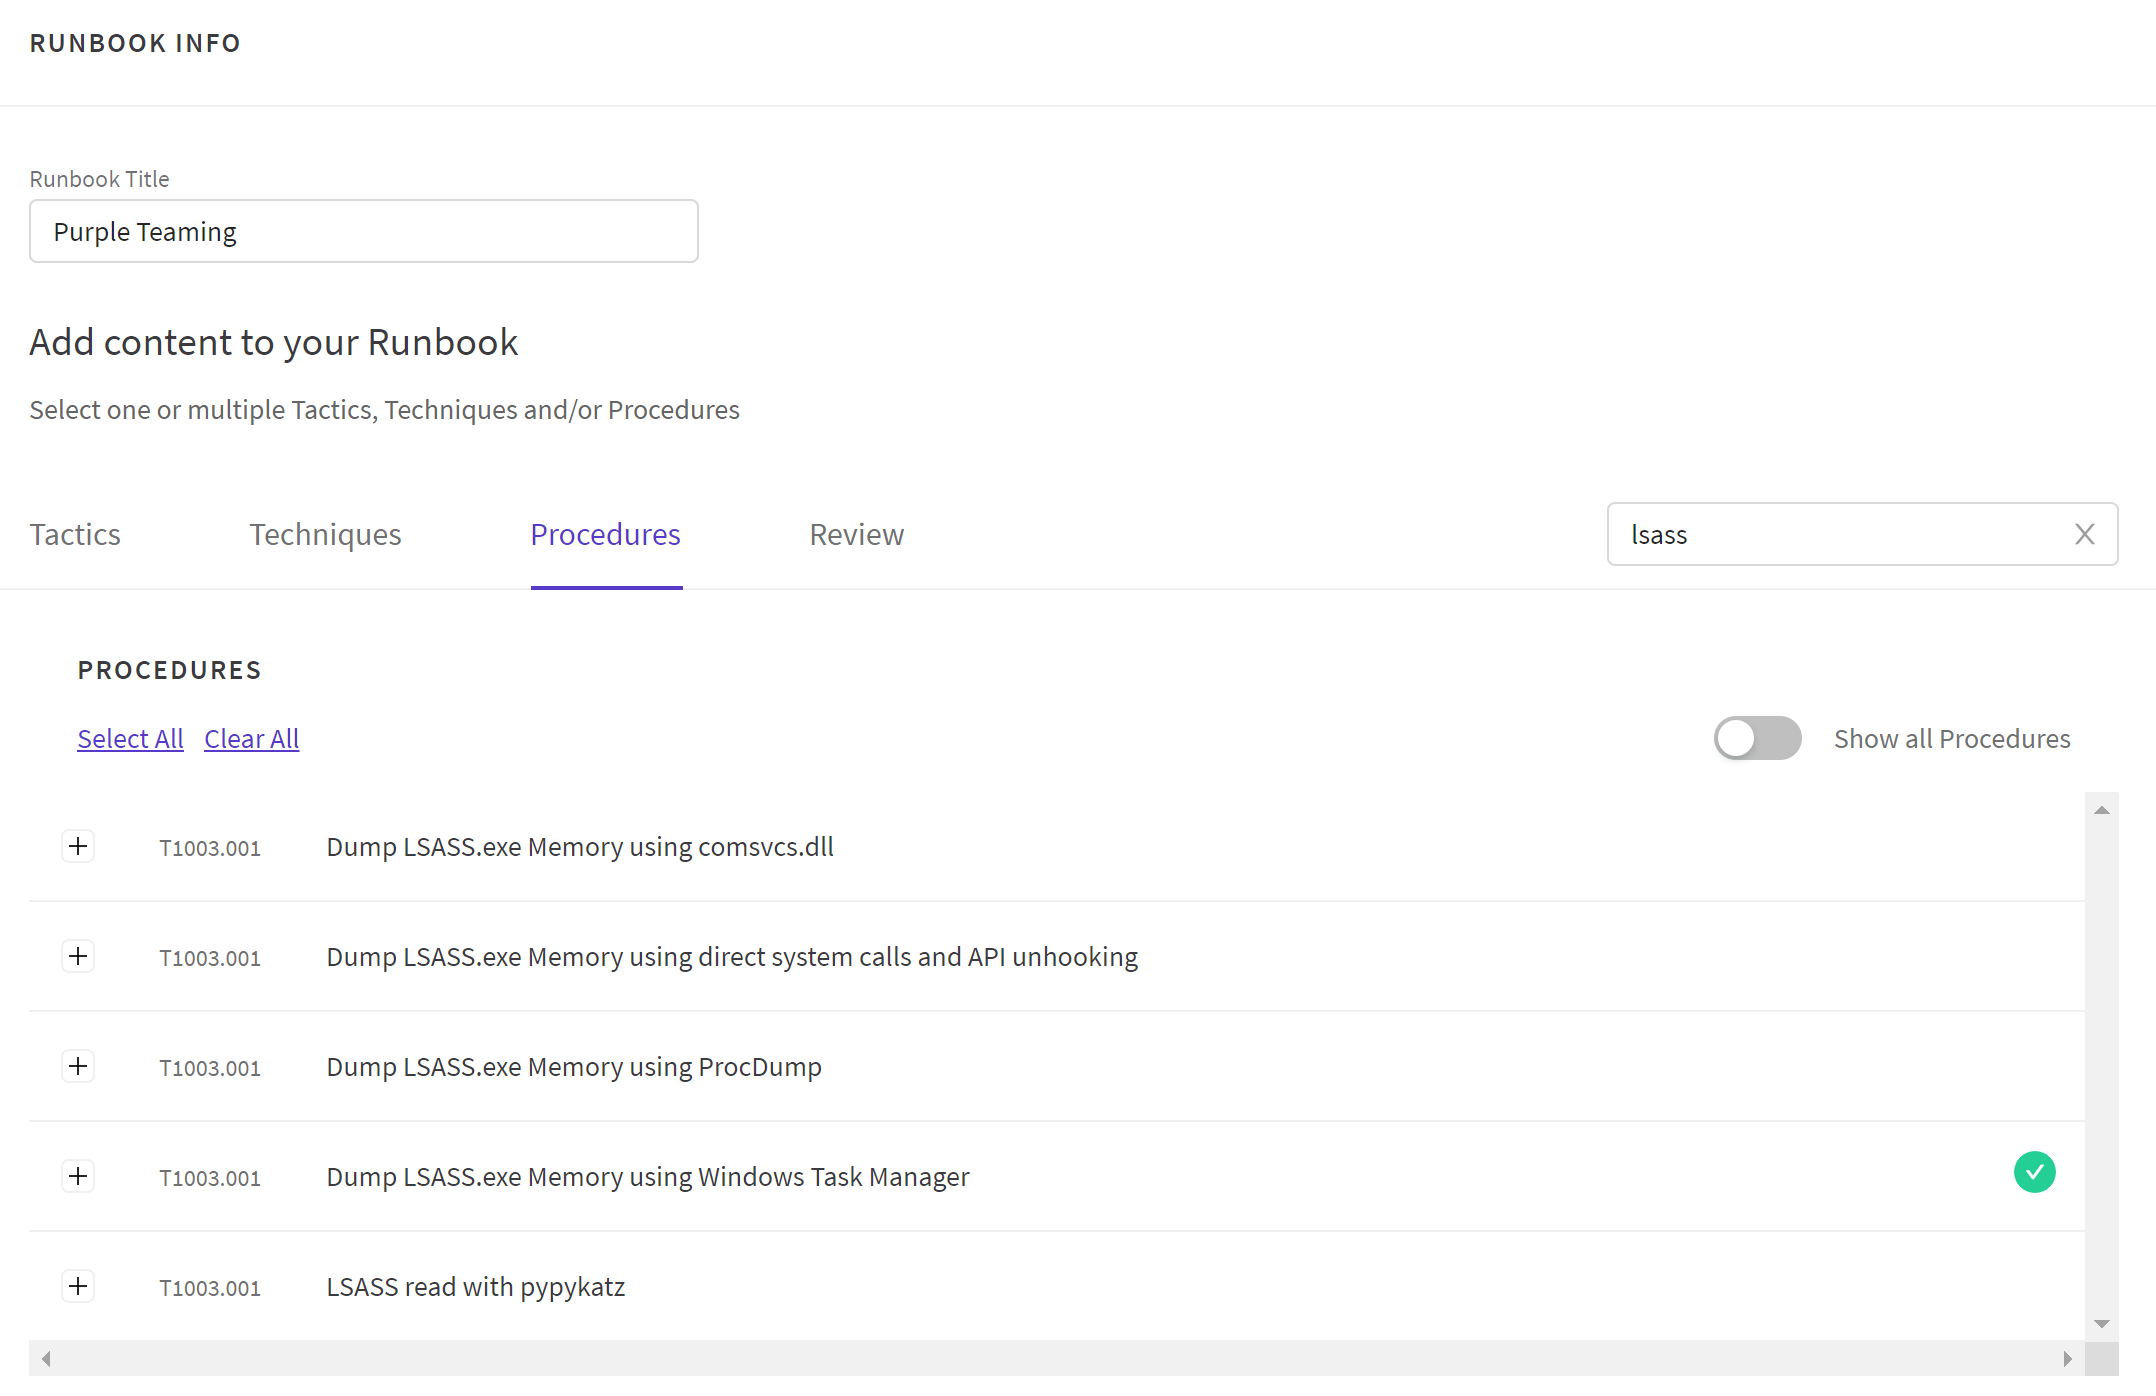The image size is (2156, 1396).
Task: Select Dump LSASS.exe Memory using ProcDump
Action: tap(573, 1066)
